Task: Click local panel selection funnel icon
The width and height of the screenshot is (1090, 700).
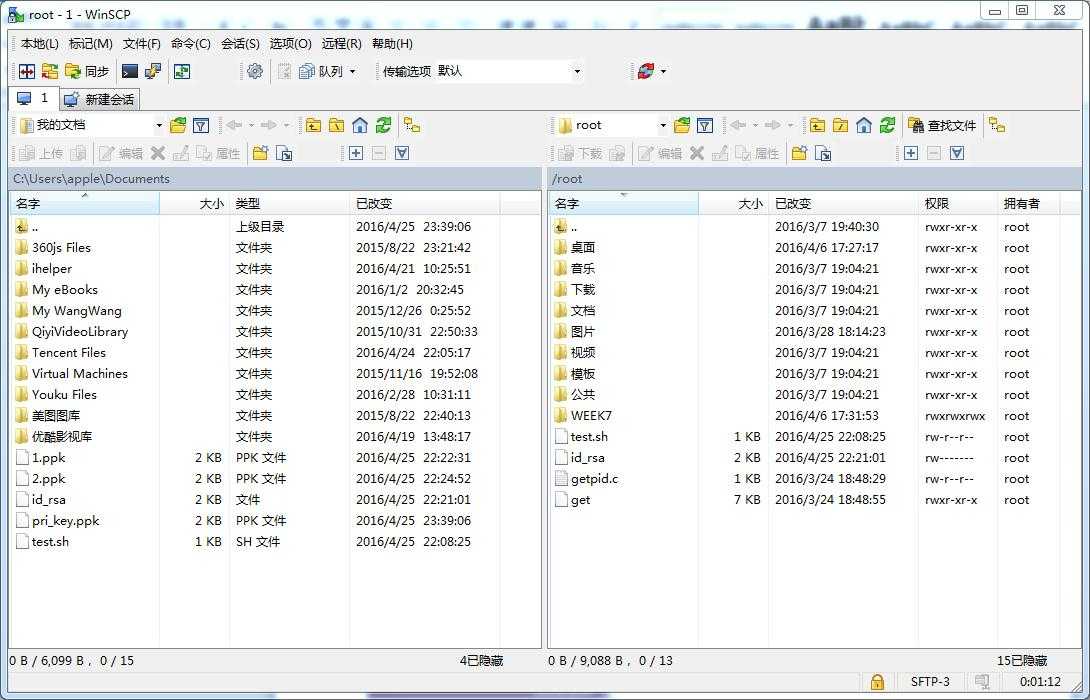Action: 402,153
